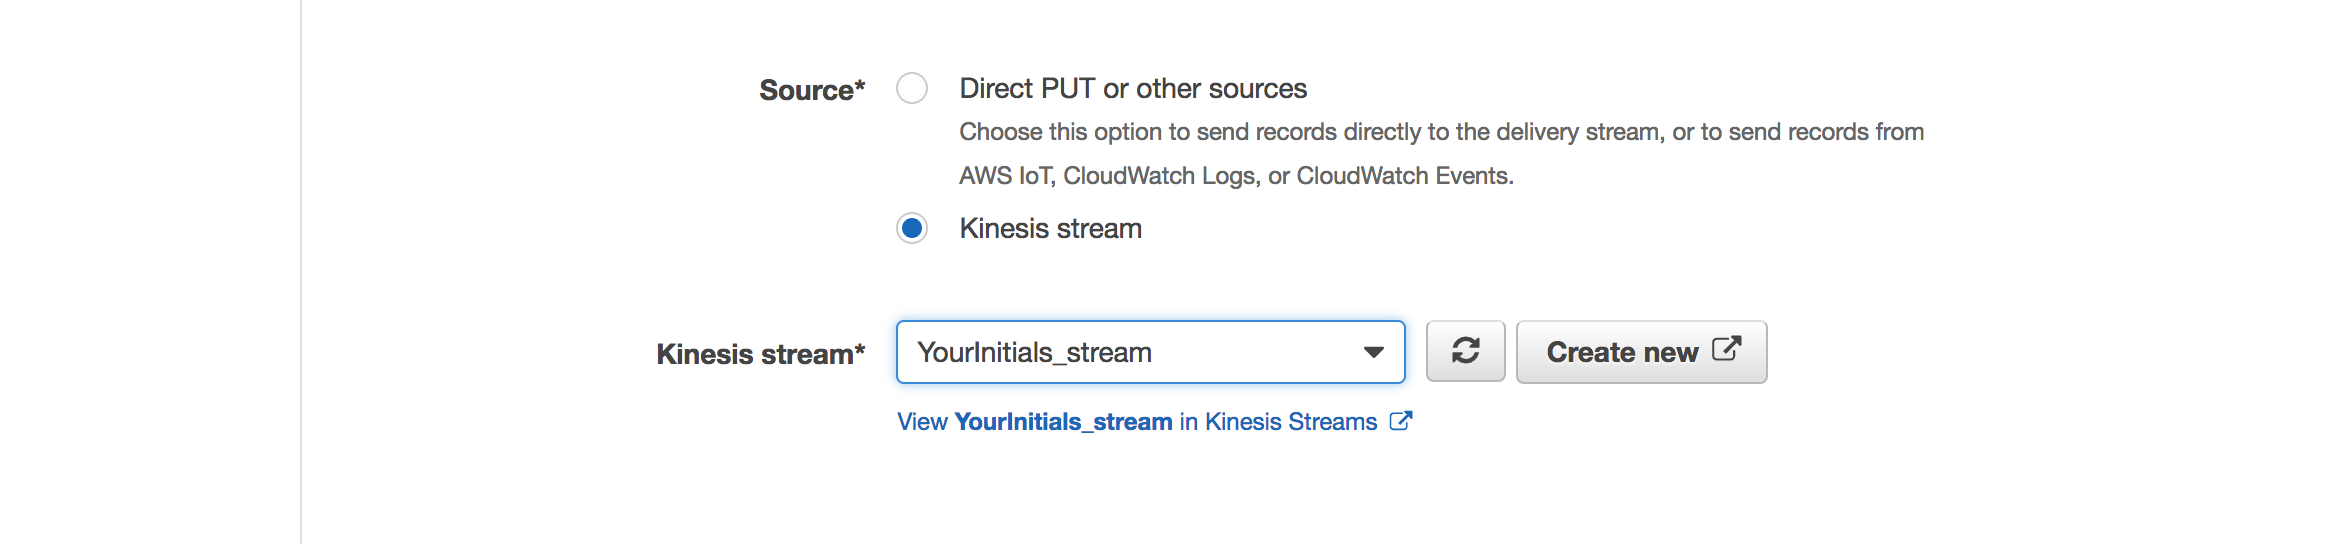The height and width of the screenshot is (544, 2332).
Task: Click the Create new button
Action: tap(1642, 351)
